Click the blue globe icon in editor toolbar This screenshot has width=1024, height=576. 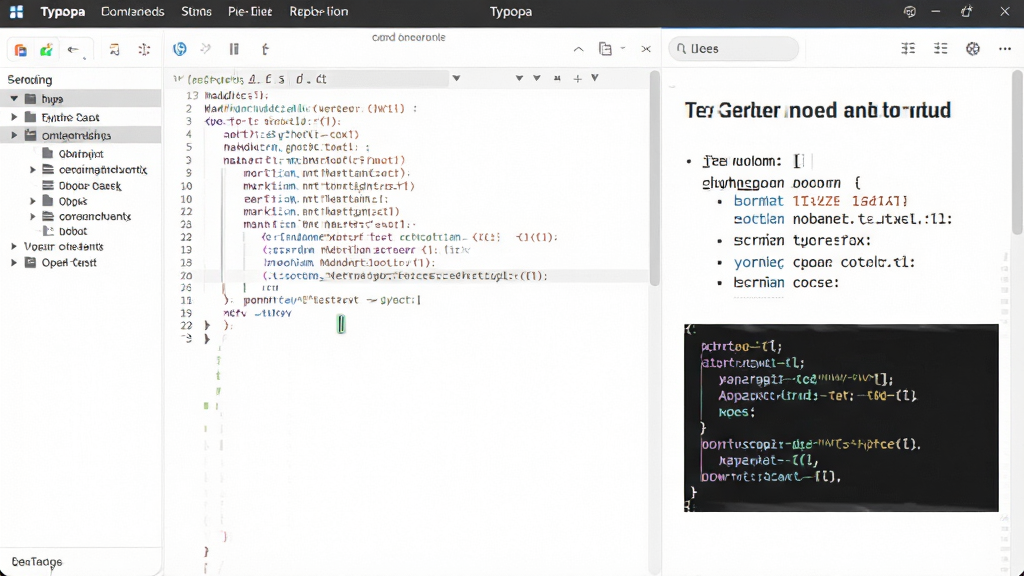click(180, 49)
